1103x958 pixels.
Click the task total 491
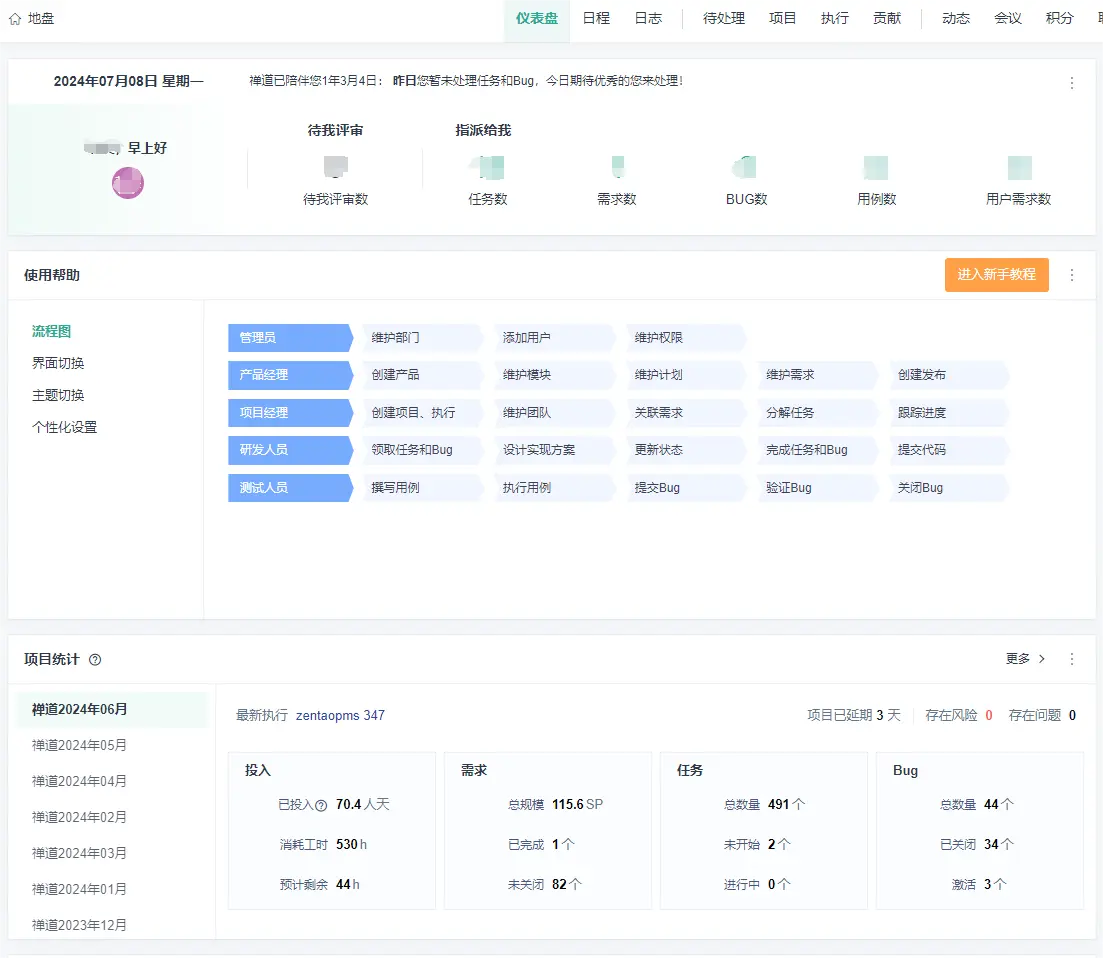(x=778, y=804)
